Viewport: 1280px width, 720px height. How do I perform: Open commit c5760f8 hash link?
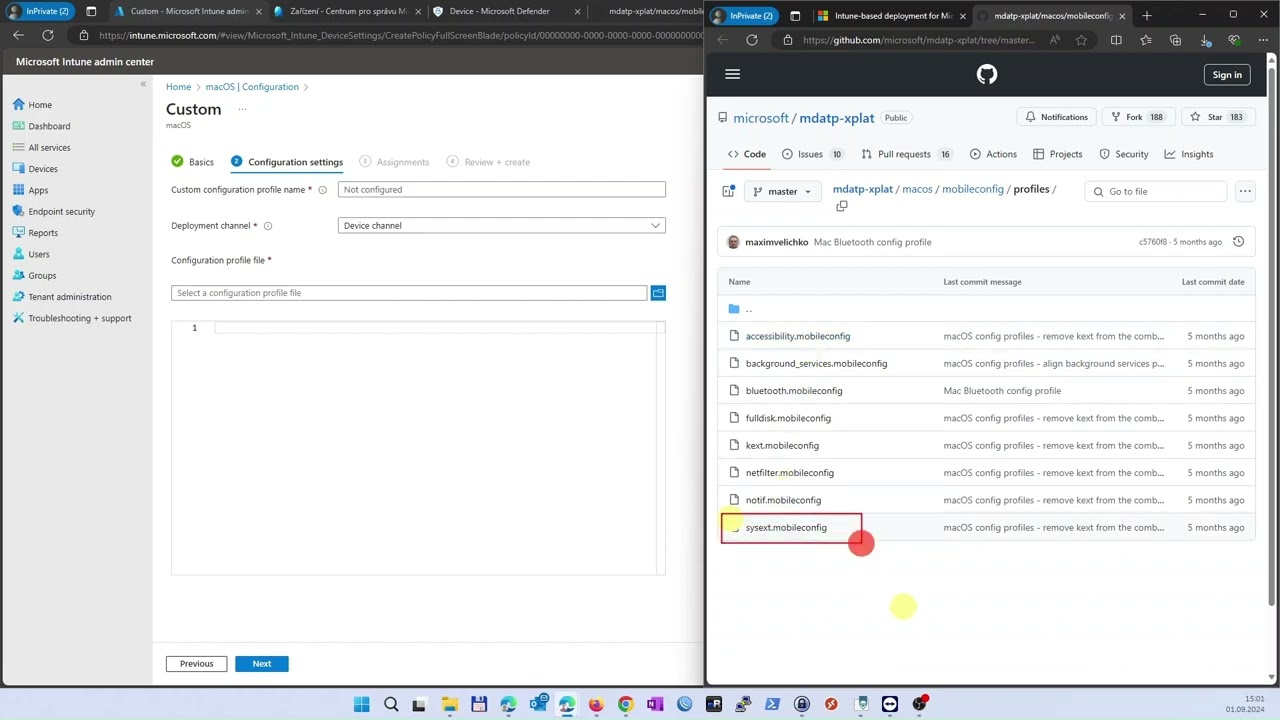click(1153, 242)
